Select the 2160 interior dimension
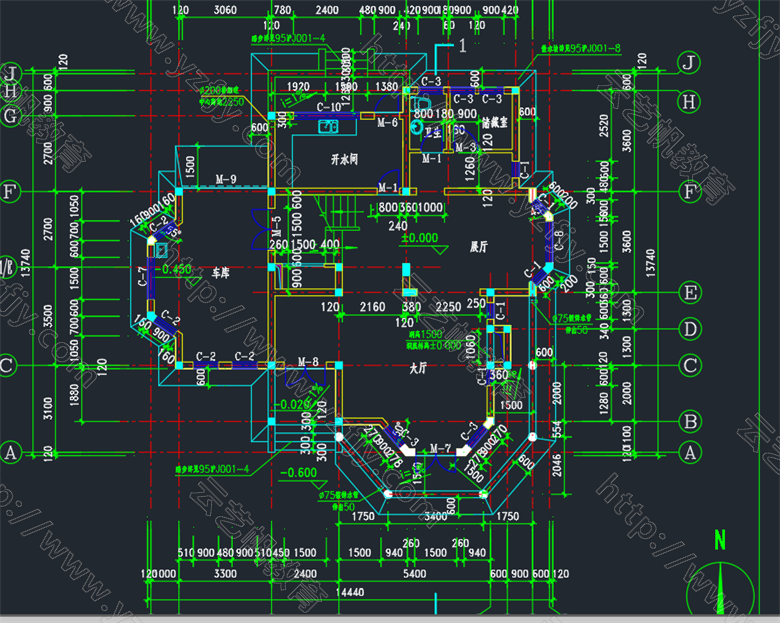Image resolution: width=780 pixels, height=623 pixels. click(x=373, y=307)
